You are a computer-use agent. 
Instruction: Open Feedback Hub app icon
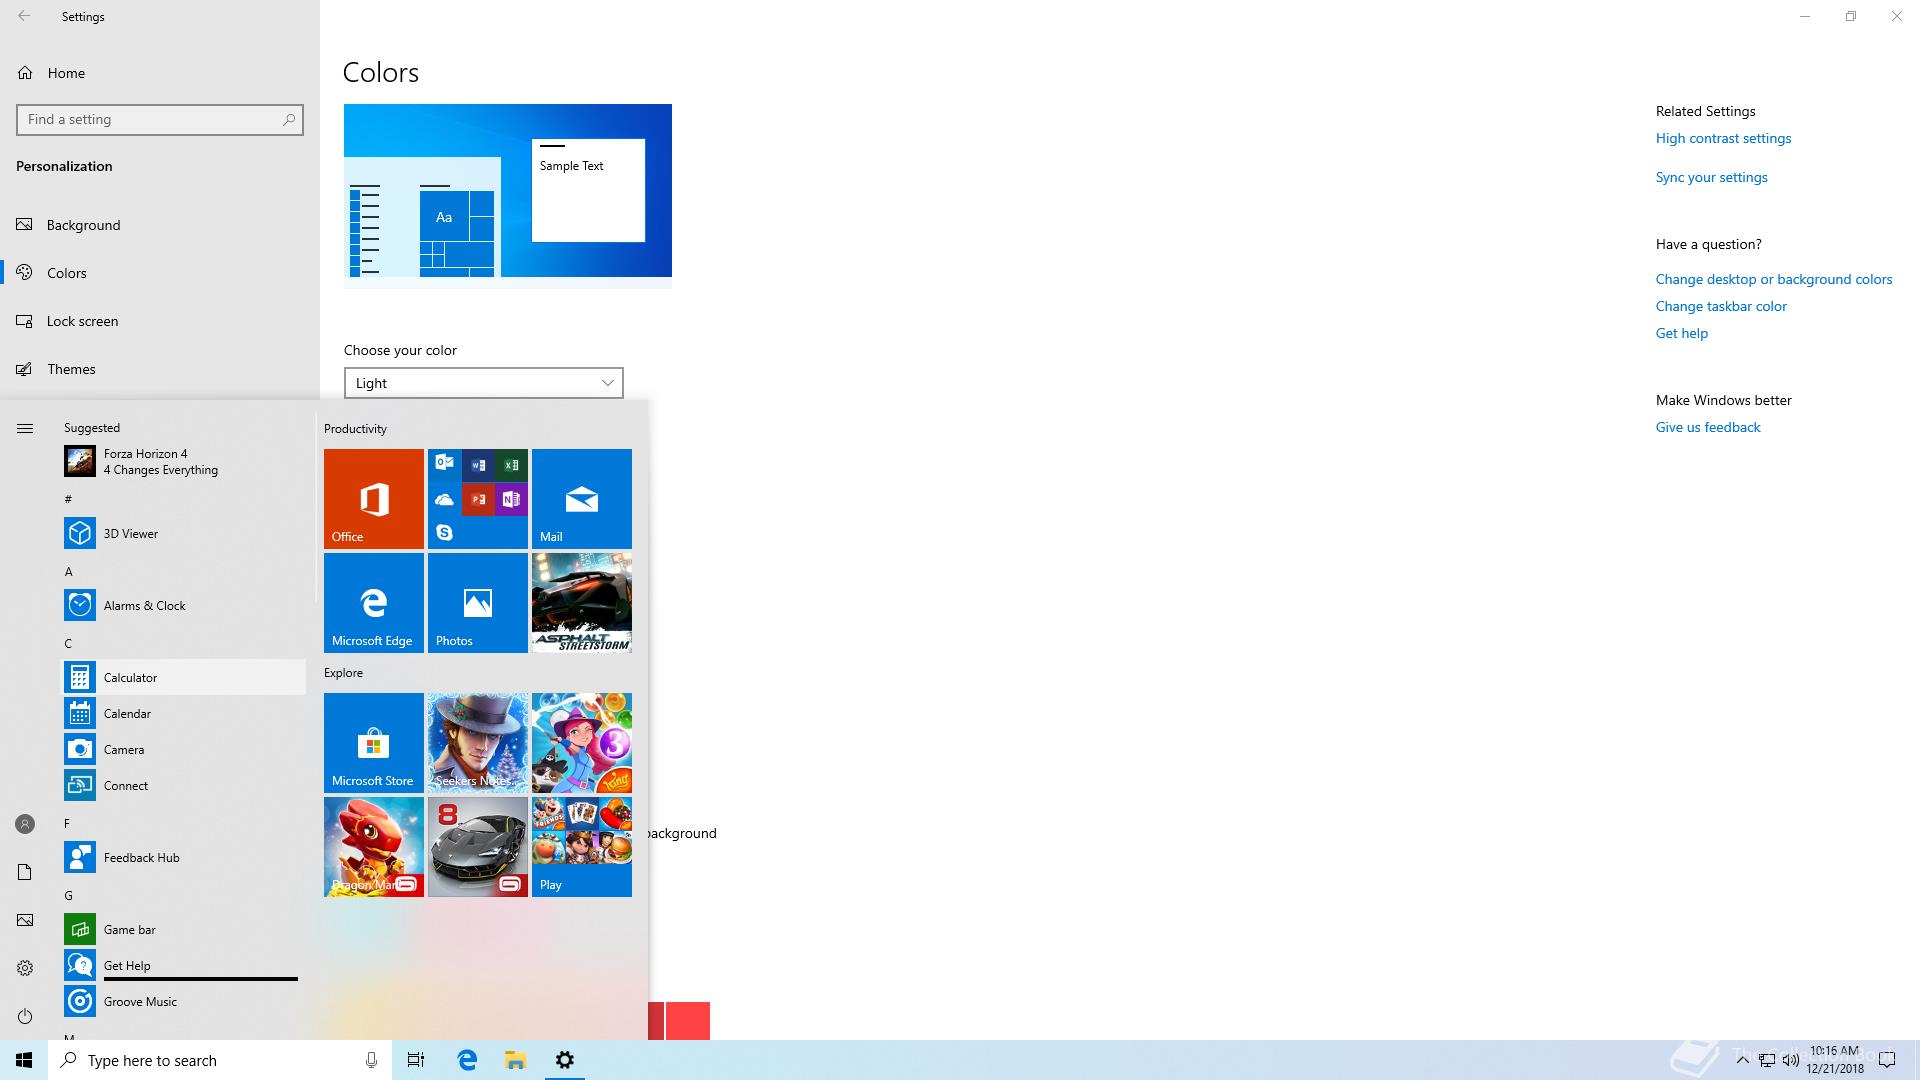coord(80,857)
